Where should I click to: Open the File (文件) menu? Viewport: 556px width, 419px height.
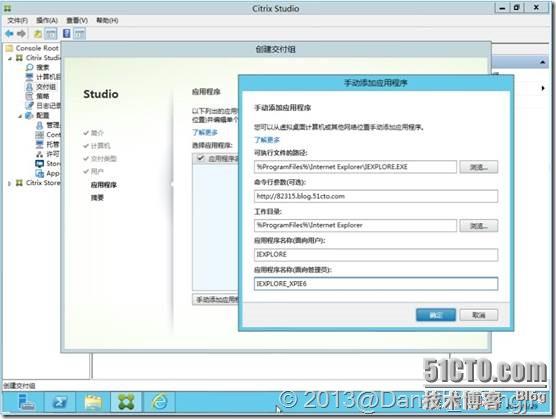coord(18,21)
